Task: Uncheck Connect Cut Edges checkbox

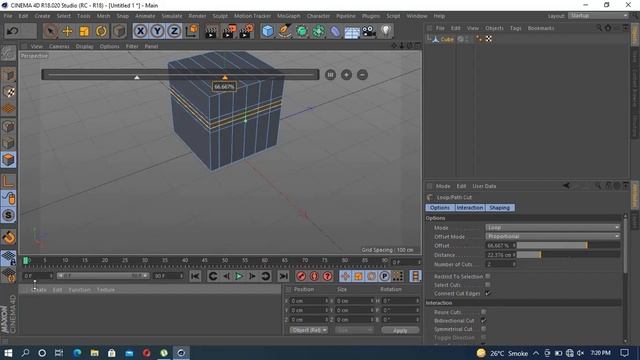Action: click(x=488, y=293)
